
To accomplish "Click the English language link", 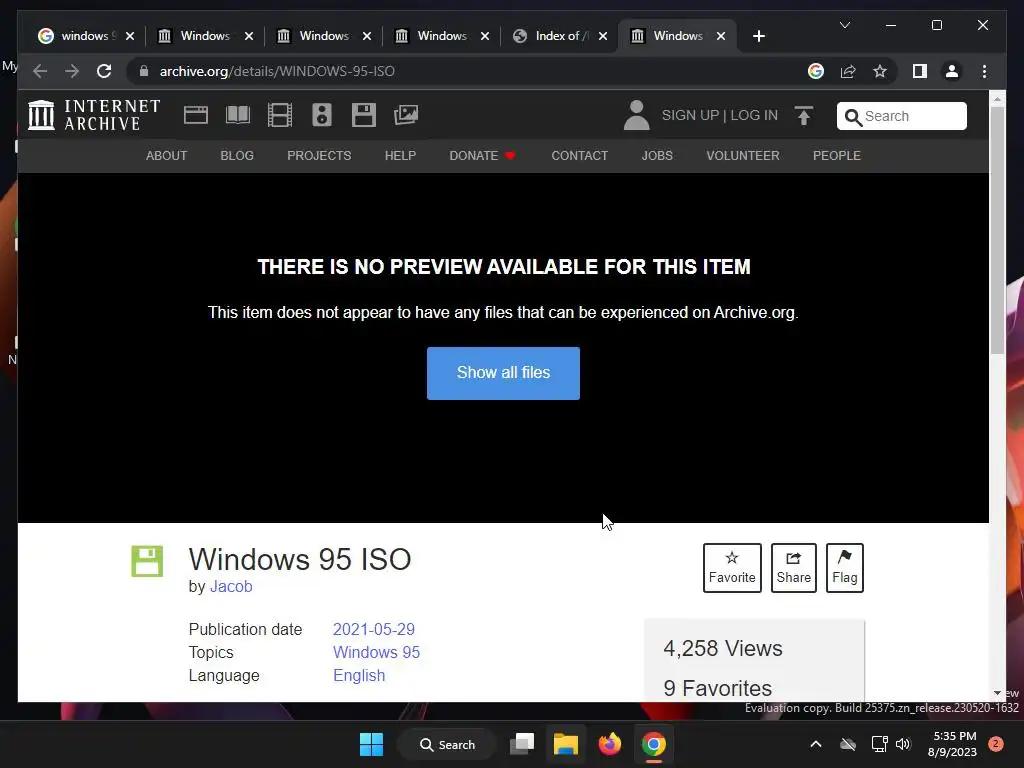I will [x=359, y=675].
